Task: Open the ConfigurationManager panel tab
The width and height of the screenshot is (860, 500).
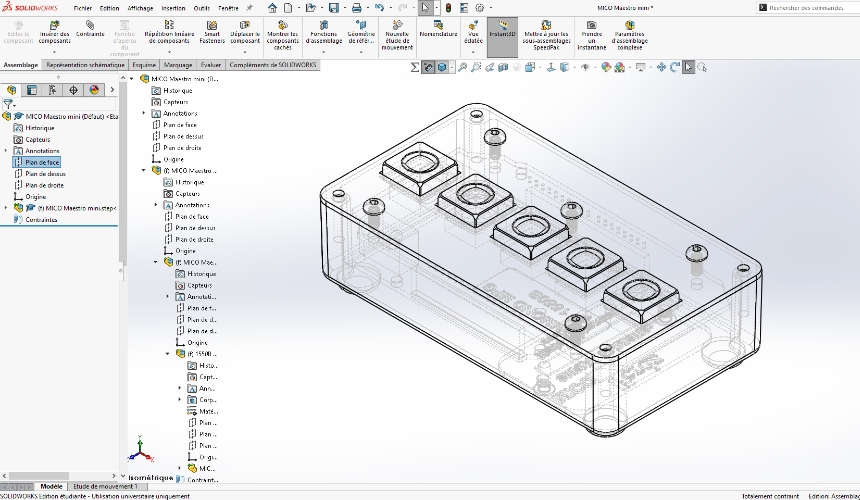Action: [53, 90]
